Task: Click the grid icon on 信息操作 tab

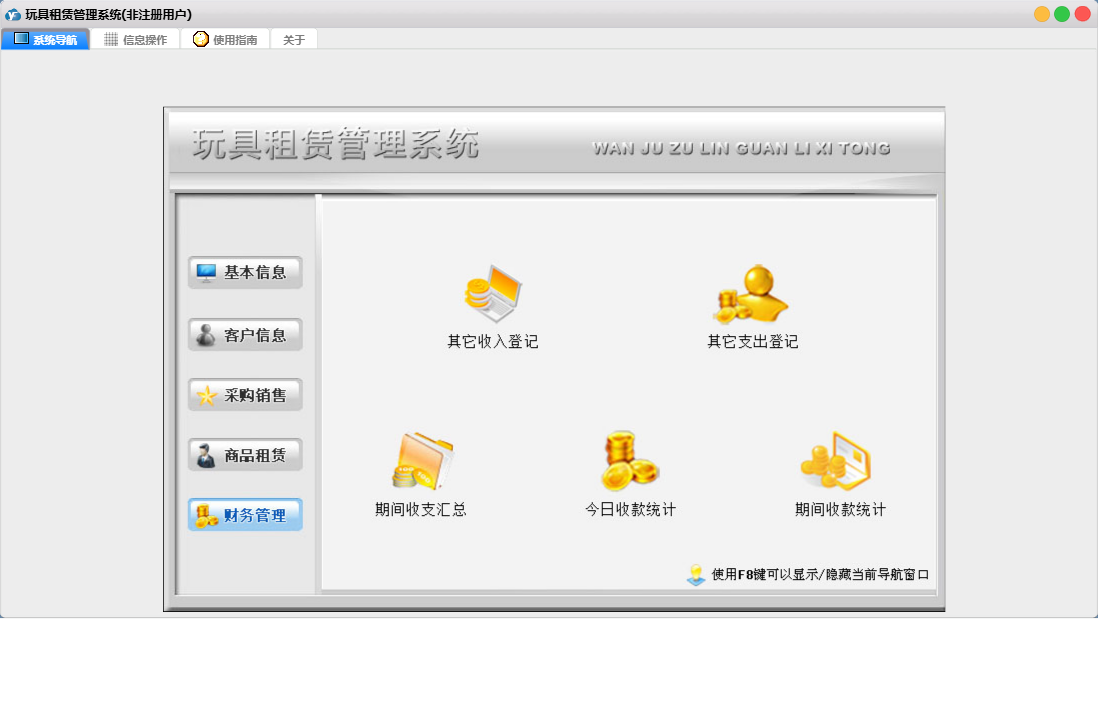Action: click(x=111, y=39)
